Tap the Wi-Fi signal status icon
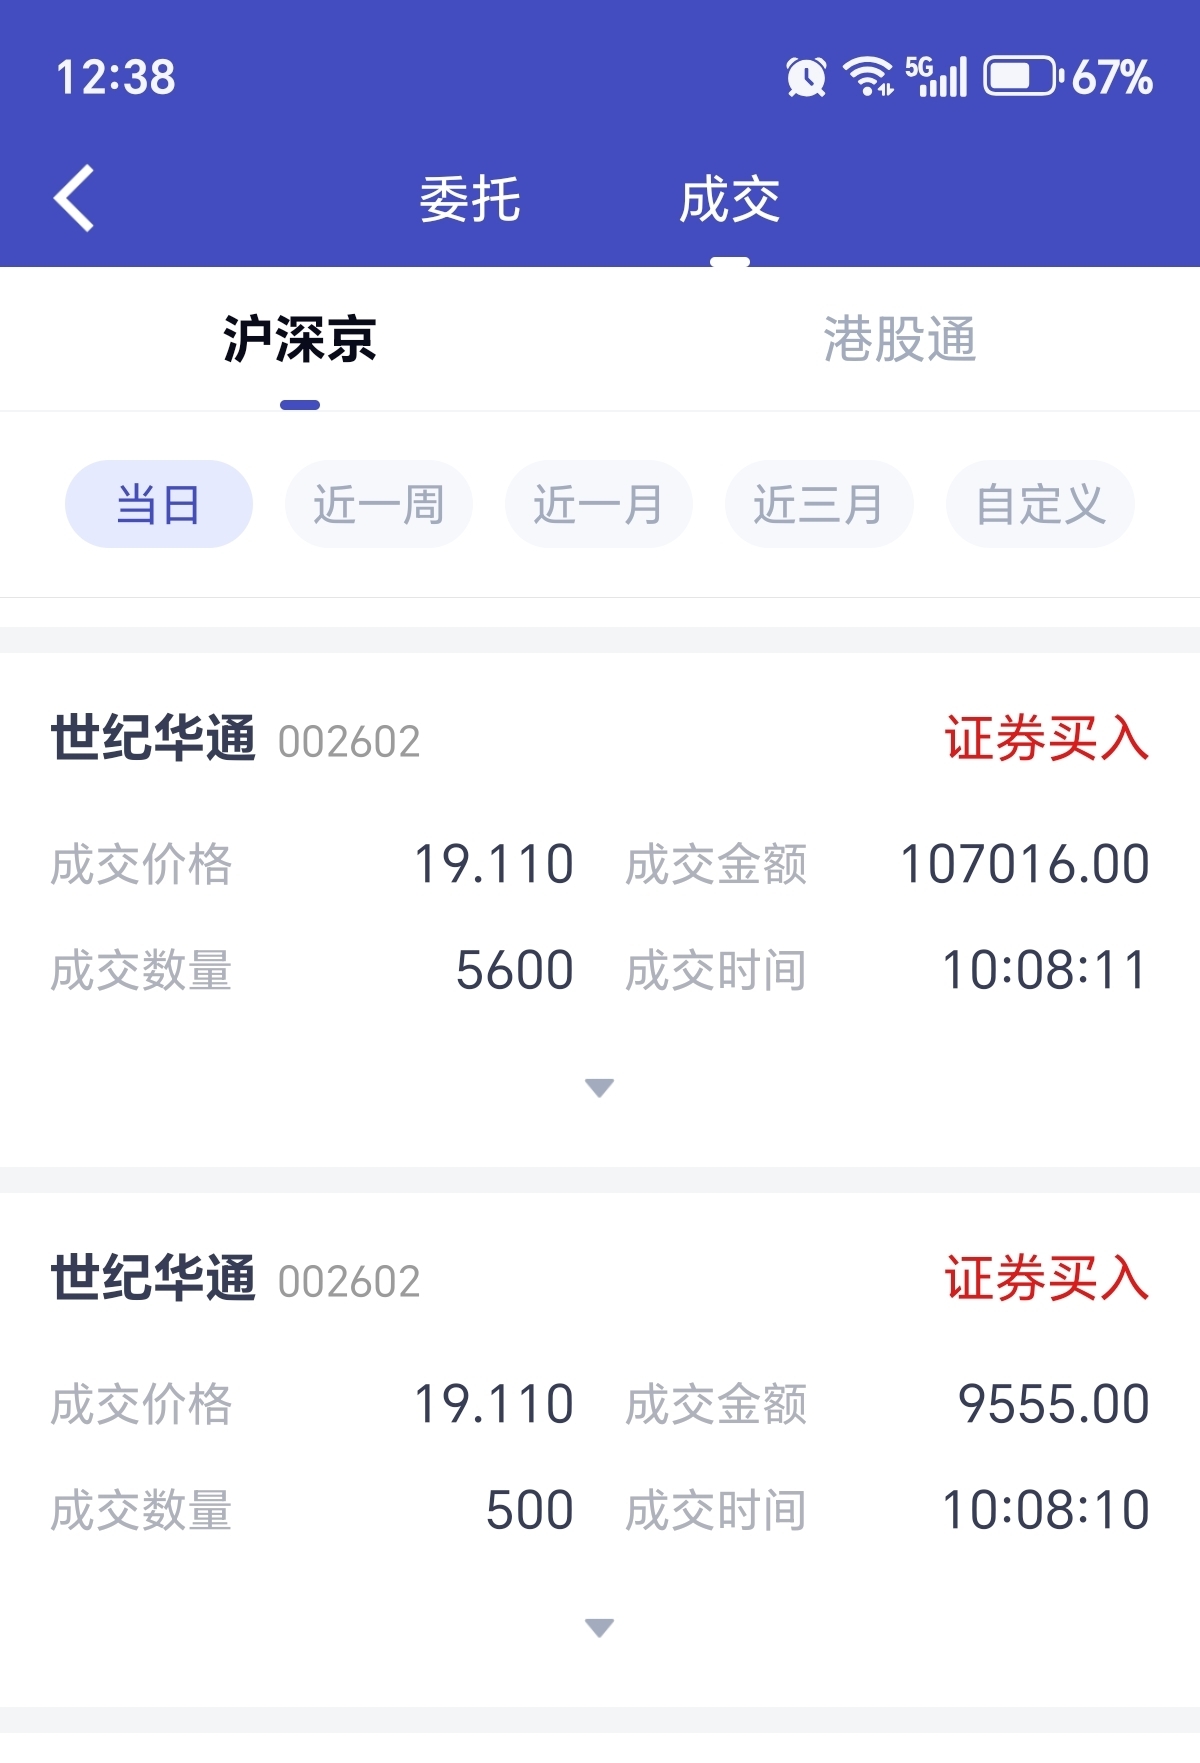1200x1763 pixels. 868,77
